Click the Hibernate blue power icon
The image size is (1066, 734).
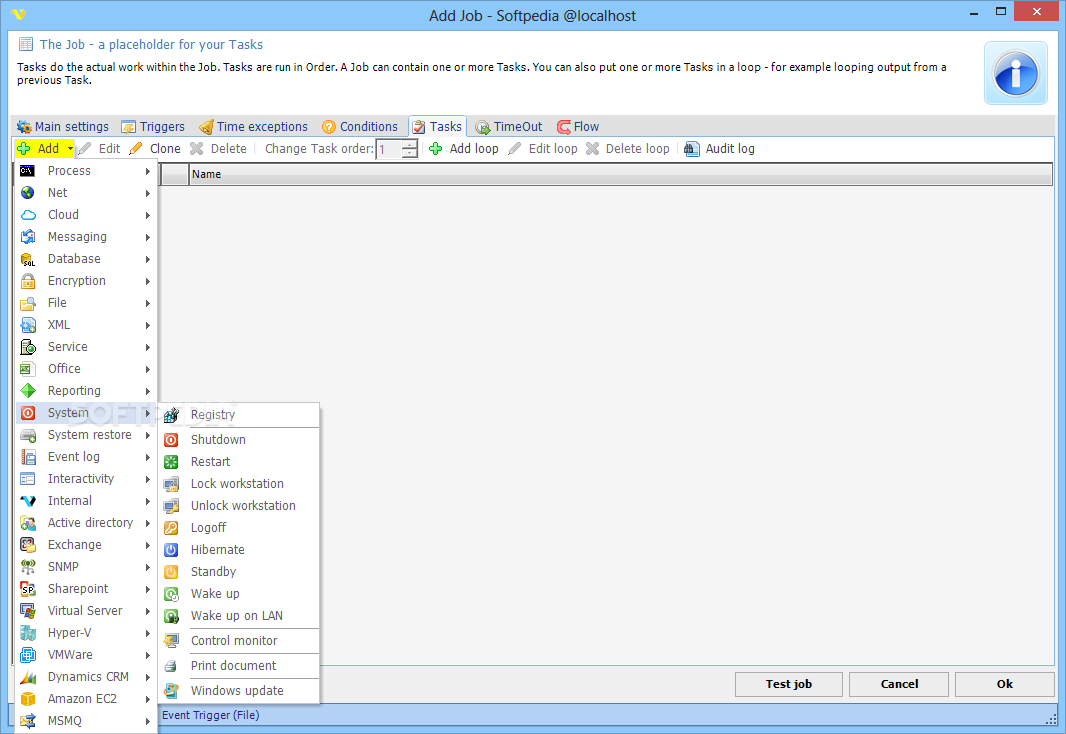171,550
